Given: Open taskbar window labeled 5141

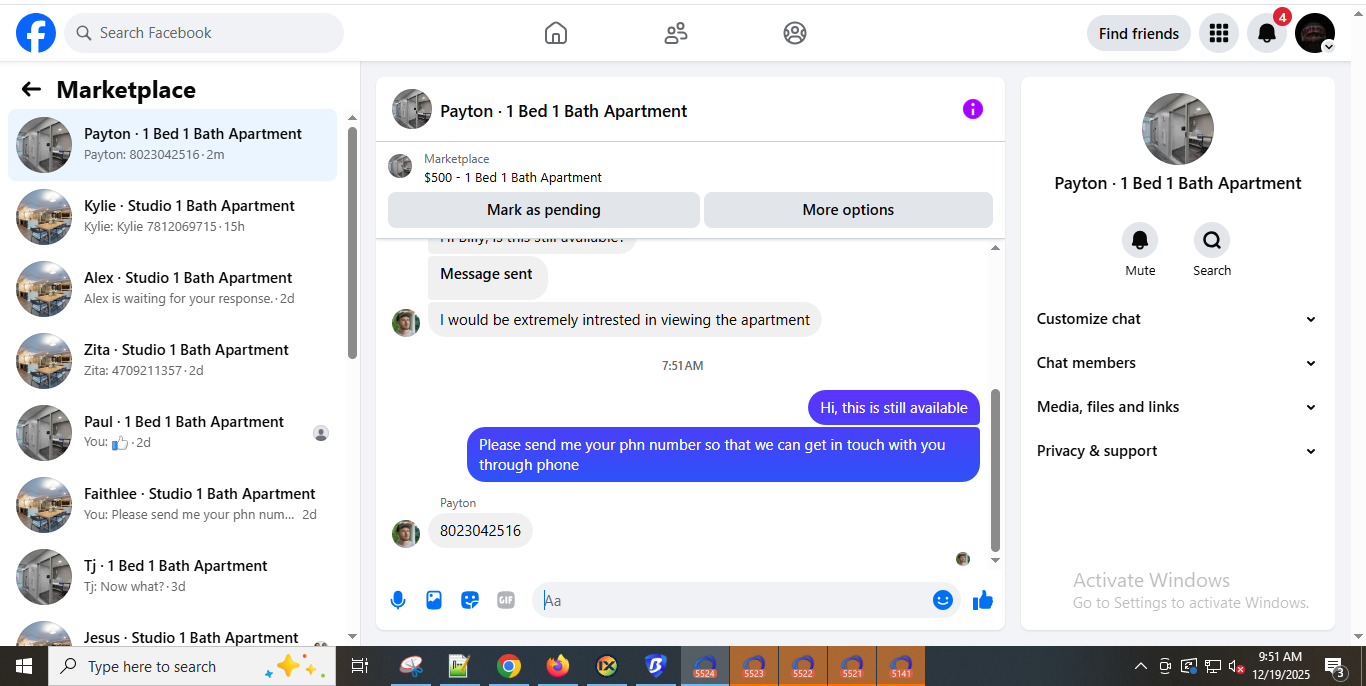Looking at the screenshot, I should [901, 666].
